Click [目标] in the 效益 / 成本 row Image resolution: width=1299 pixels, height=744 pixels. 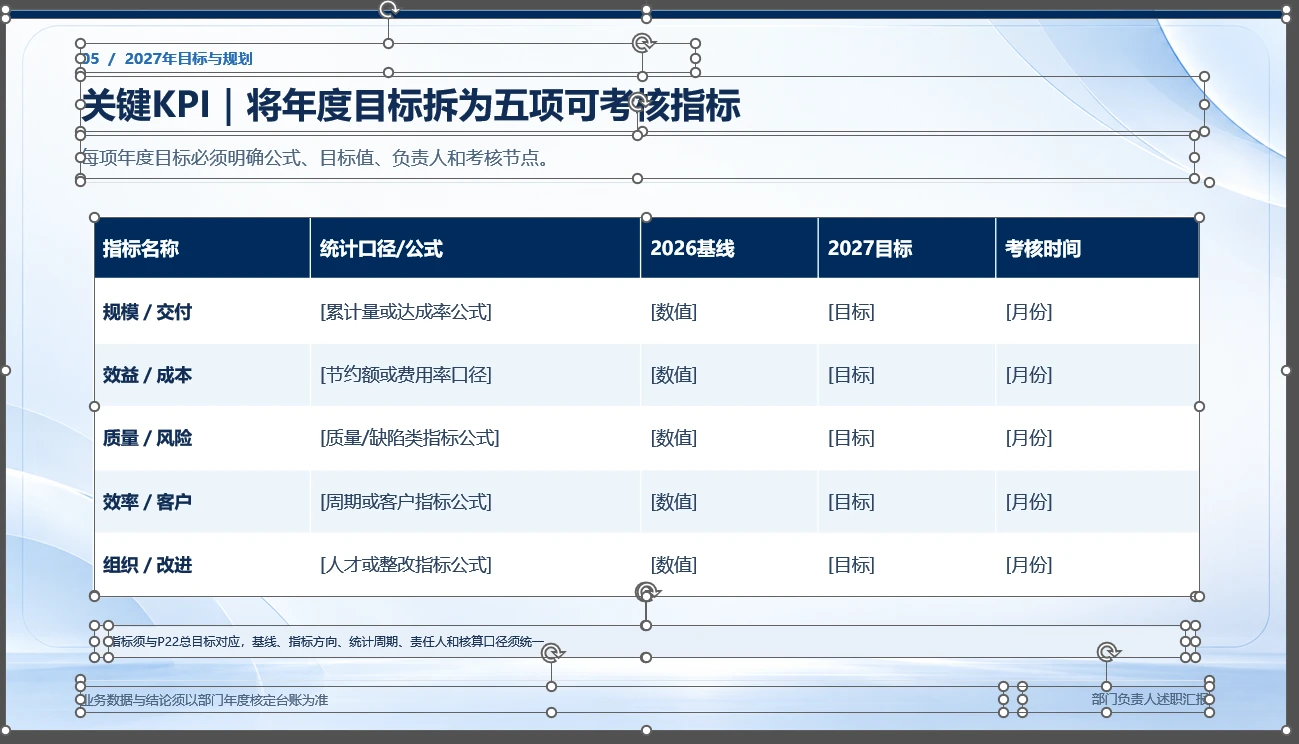[851, 375]
